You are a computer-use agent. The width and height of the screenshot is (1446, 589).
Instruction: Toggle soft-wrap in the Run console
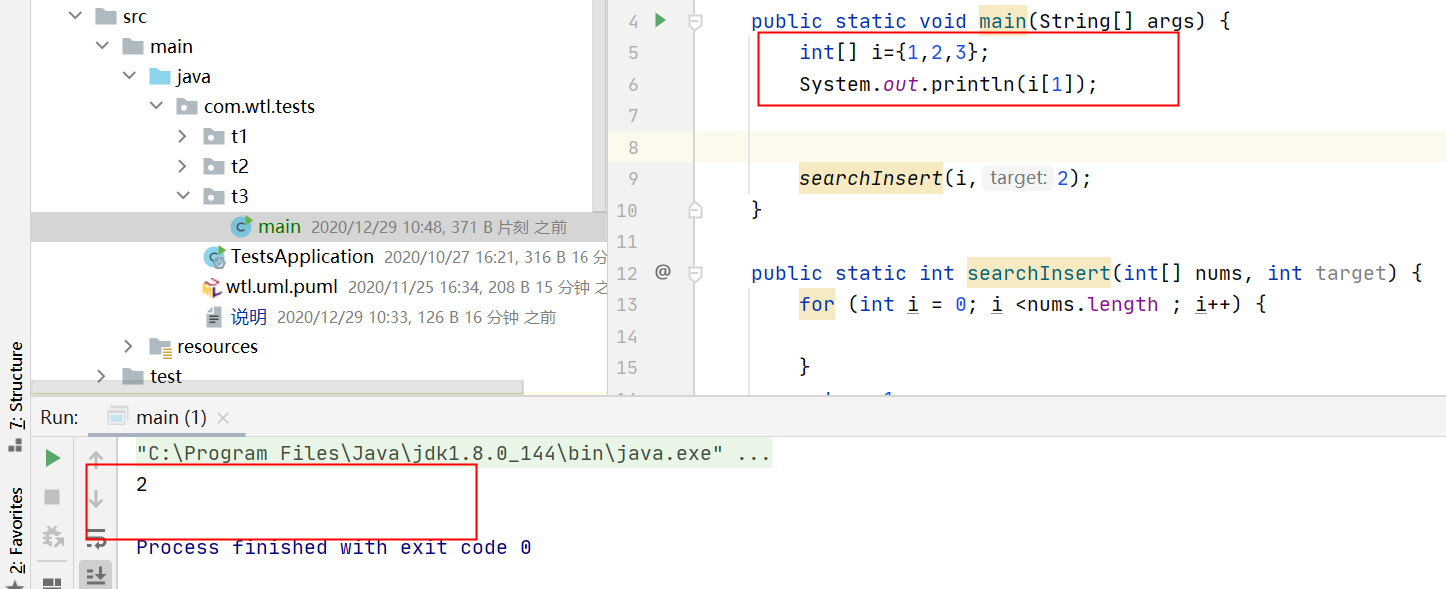(x=96, y=538)
